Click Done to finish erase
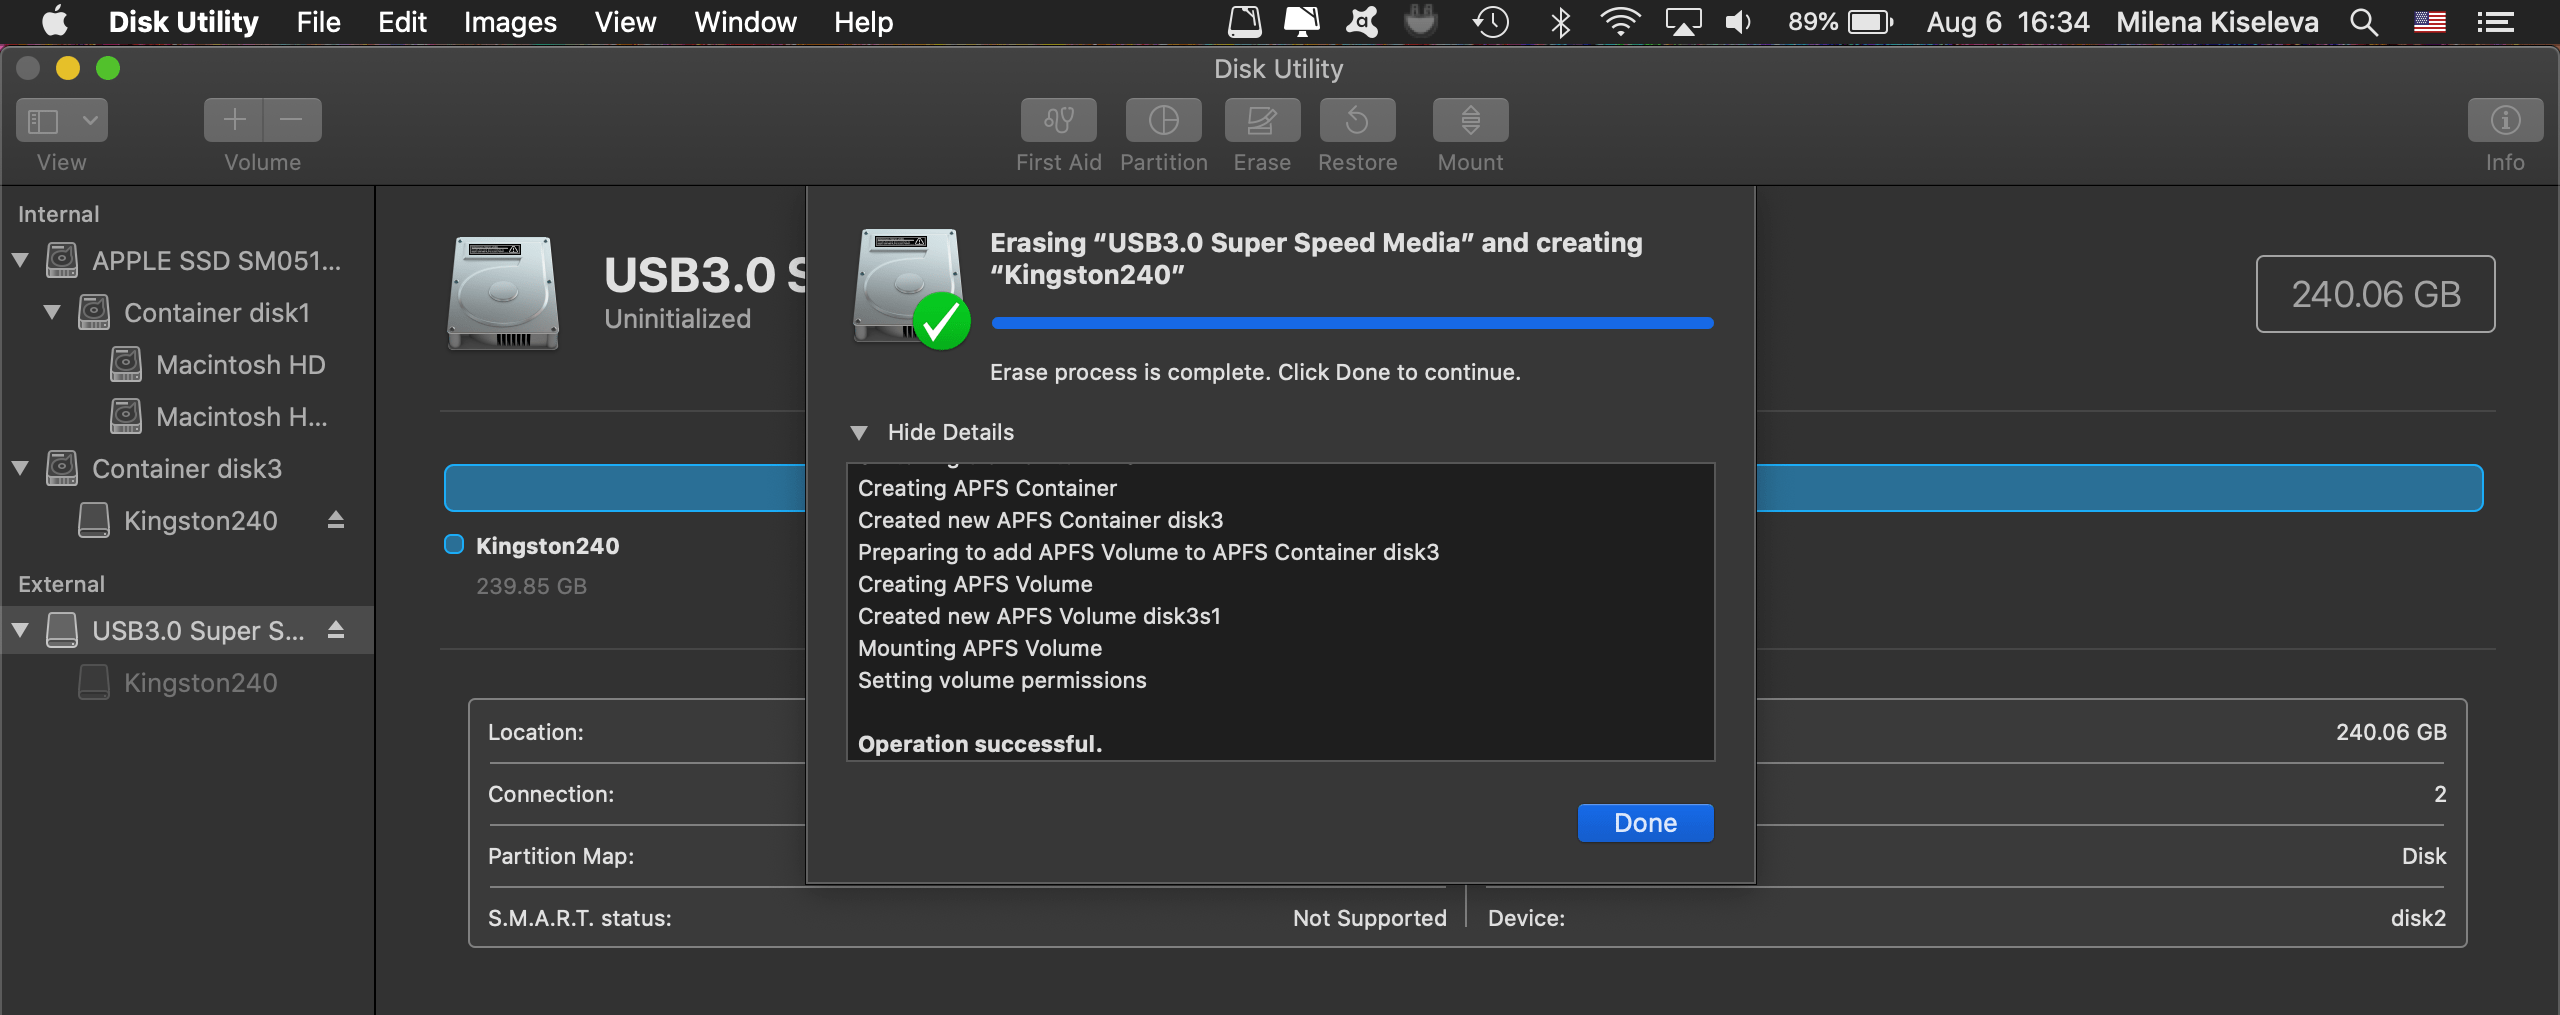 1645,822
